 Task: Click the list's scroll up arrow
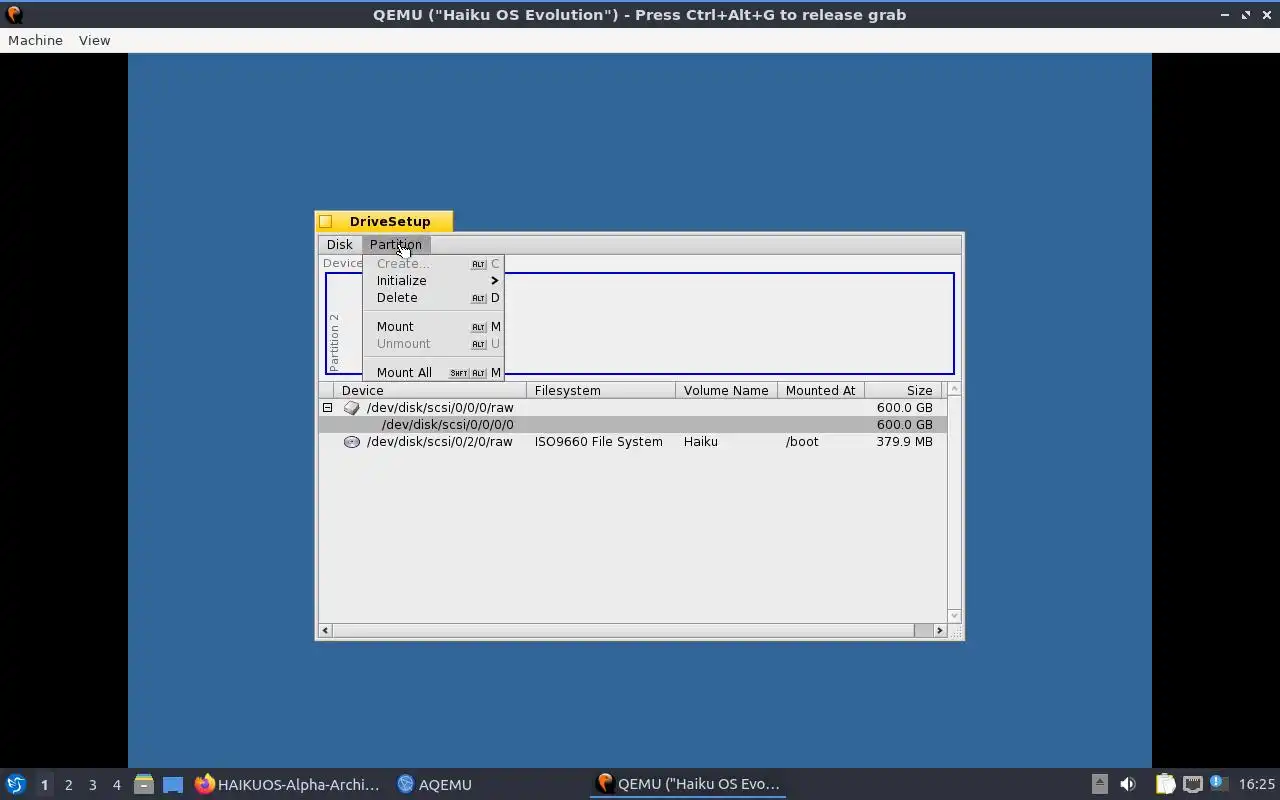(x=954, y=389)
